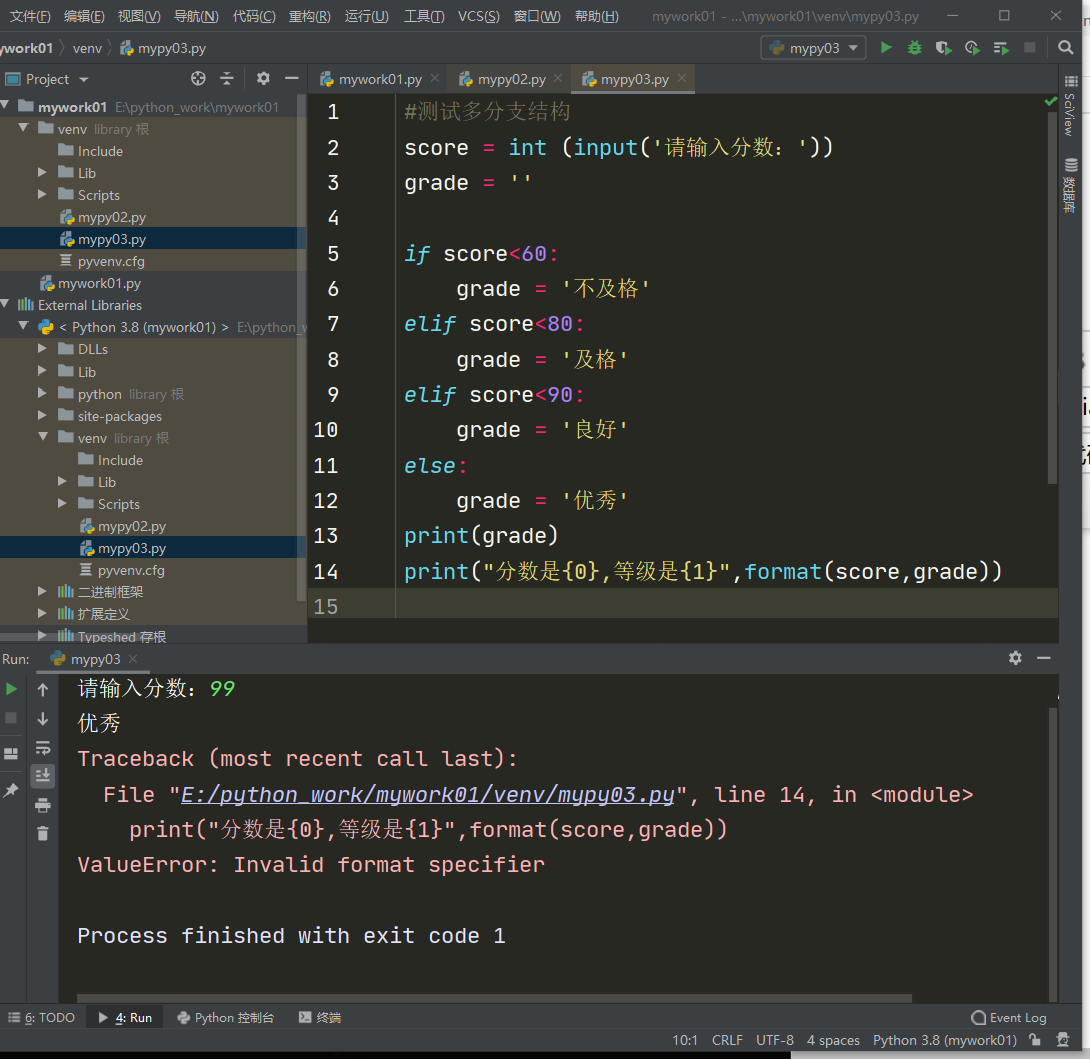The image size is (1090, 1059).
Task: Click the editor vertical scrollbar
Action: point(1052,296)
